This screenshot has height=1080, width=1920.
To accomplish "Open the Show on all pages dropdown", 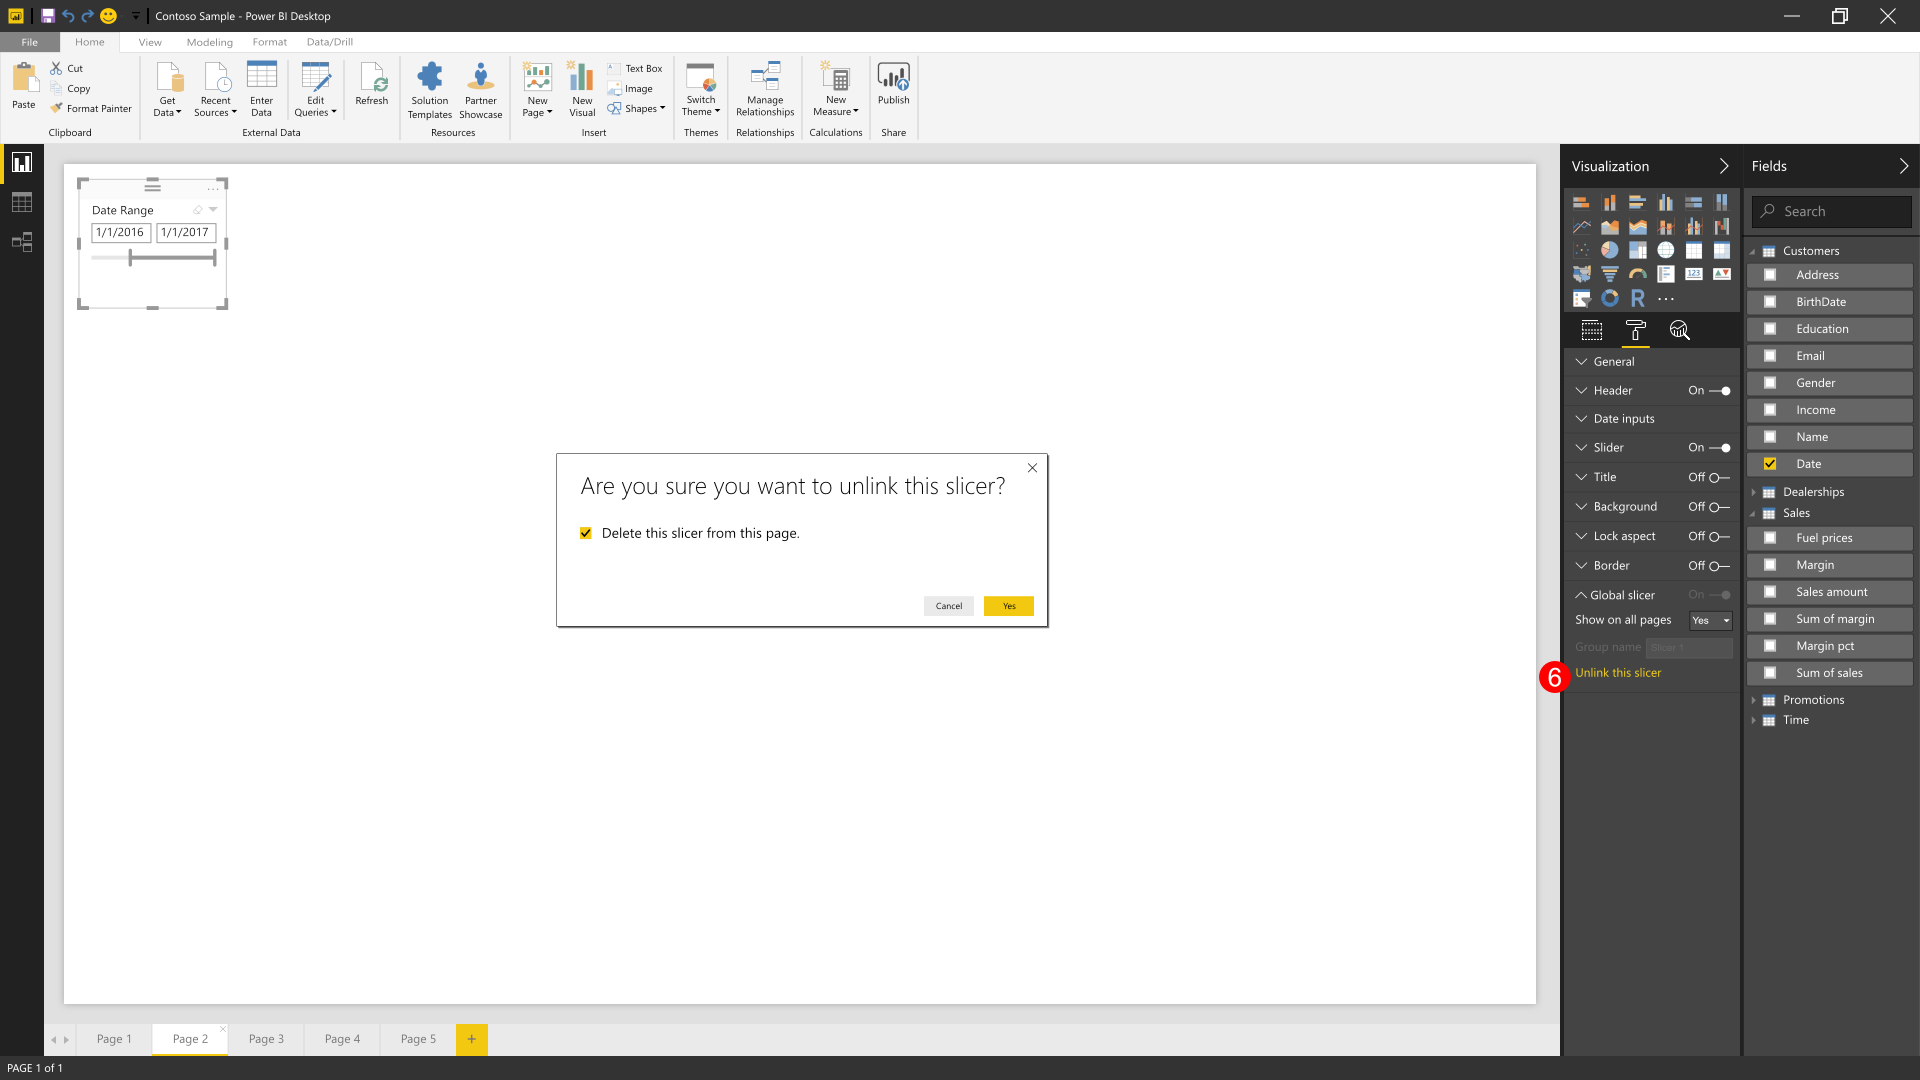I will [x=1711, y=621].
